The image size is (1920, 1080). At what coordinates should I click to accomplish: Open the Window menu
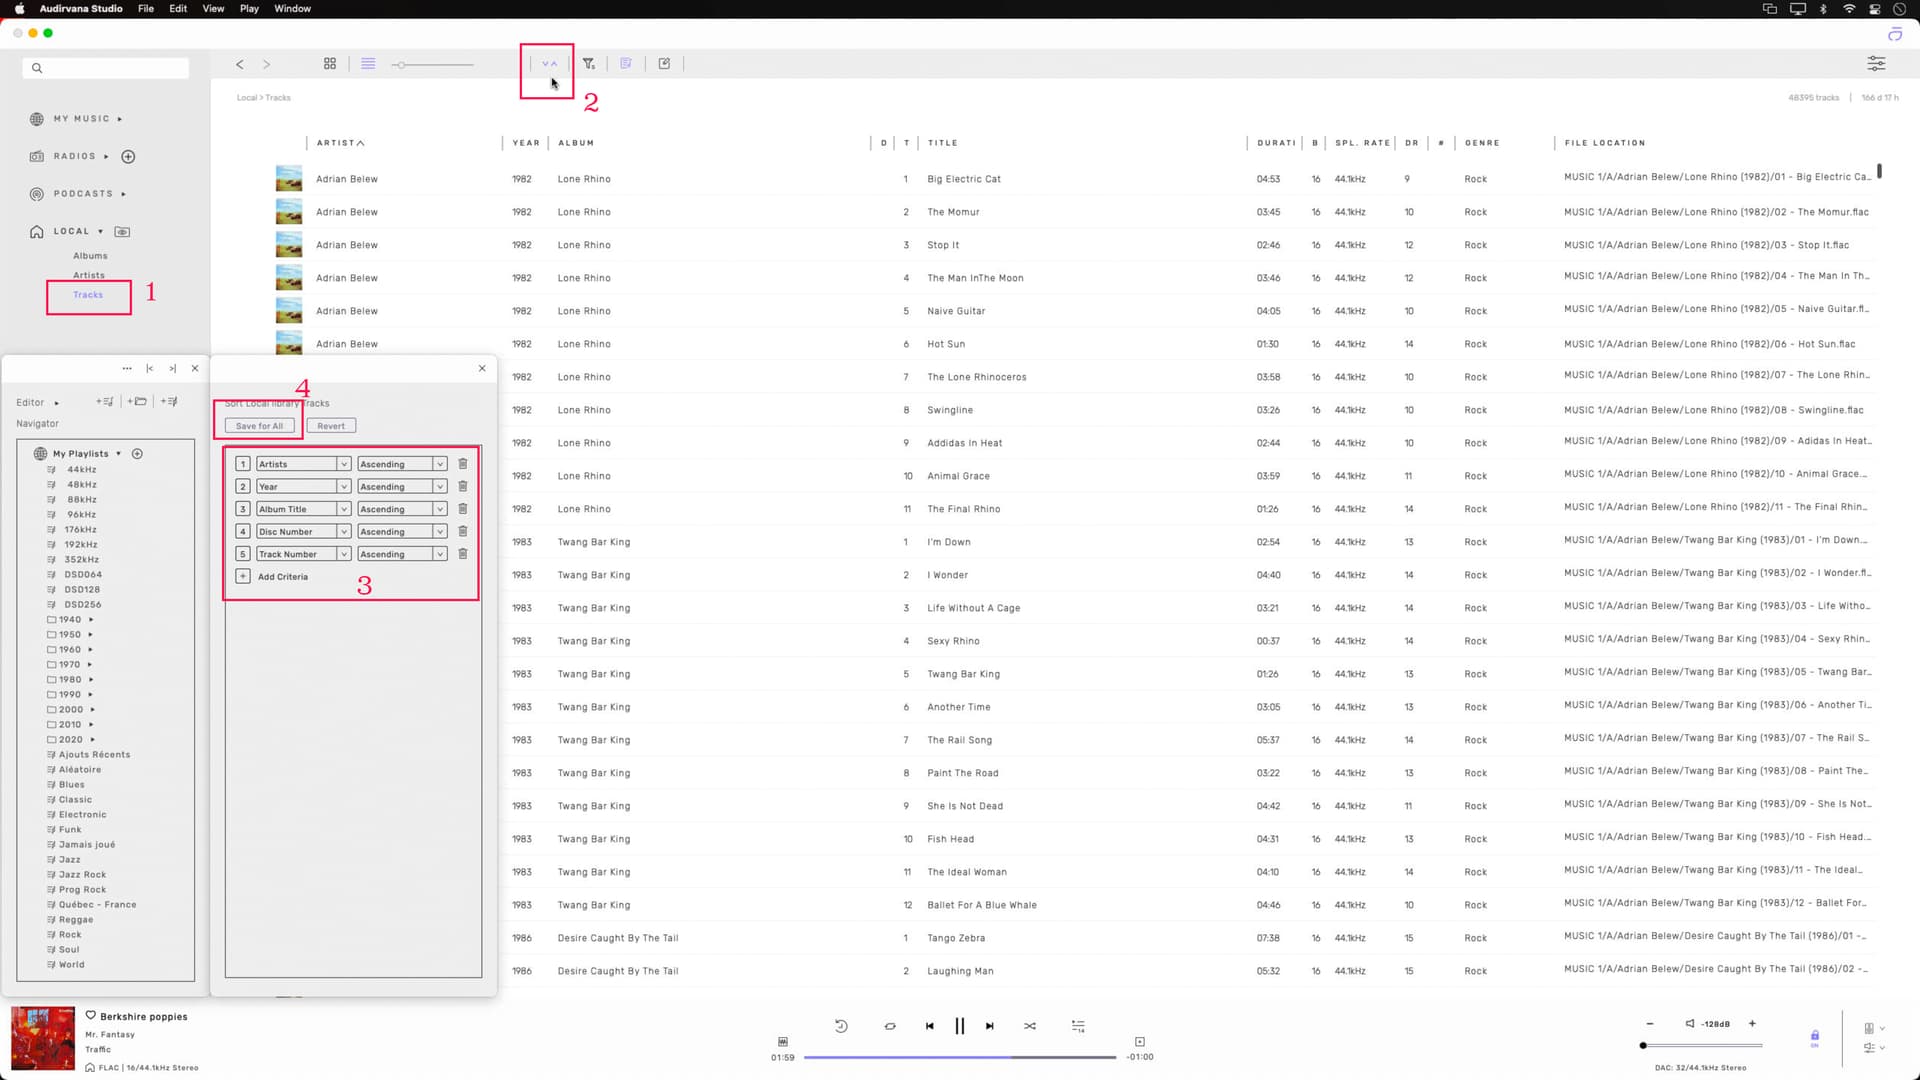click(x=292, y=8)
